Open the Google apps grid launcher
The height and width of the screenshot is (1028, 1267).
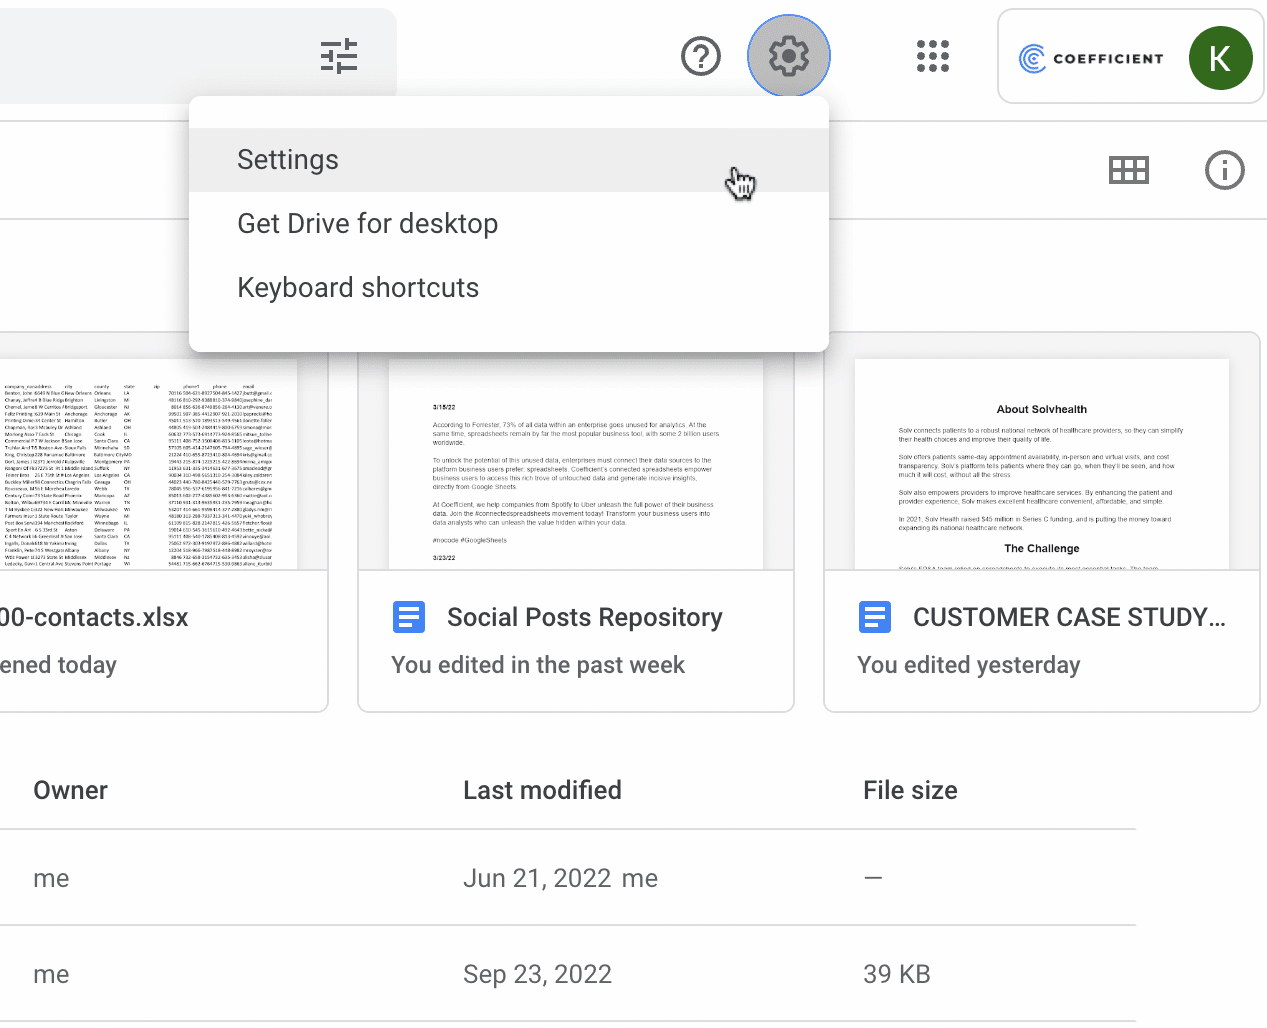(x=932, y=57)
